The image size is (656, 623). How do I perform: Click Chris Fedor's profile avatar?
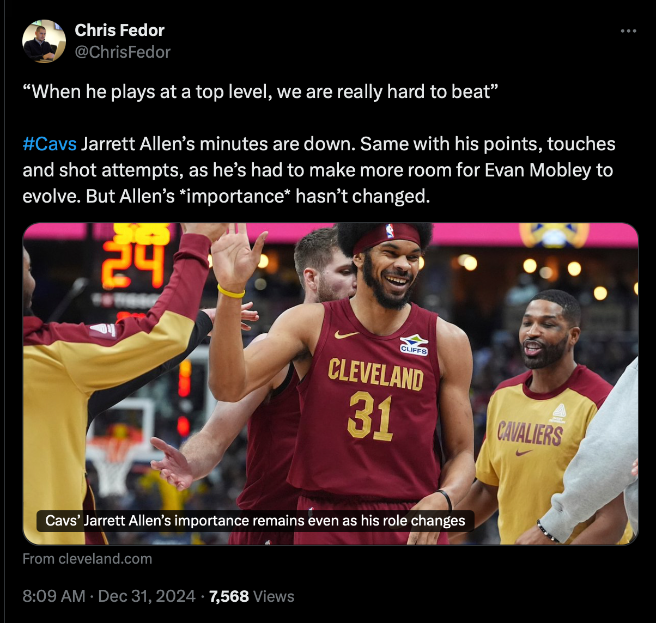click(x=44, y=41)
